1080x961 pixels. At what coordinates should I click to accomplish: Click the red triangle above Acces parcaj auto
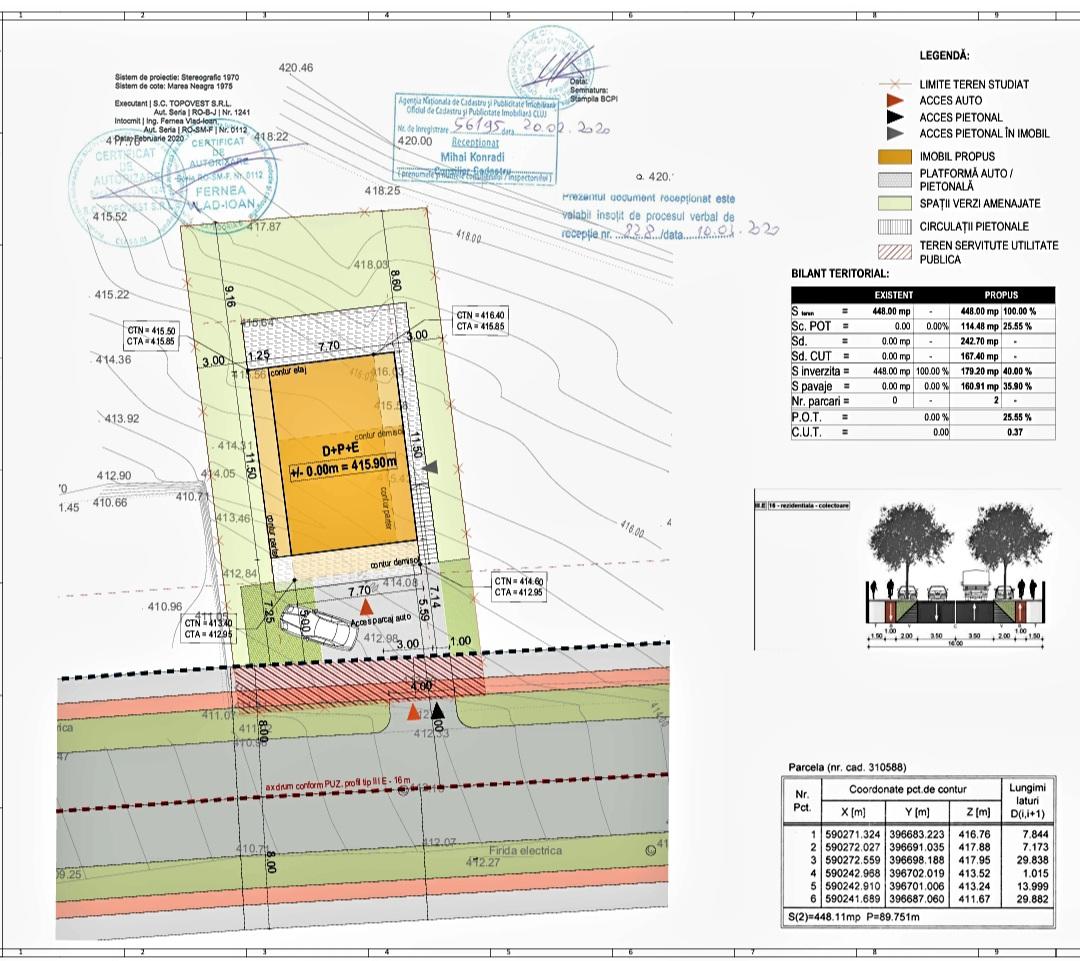coord(368,607)
